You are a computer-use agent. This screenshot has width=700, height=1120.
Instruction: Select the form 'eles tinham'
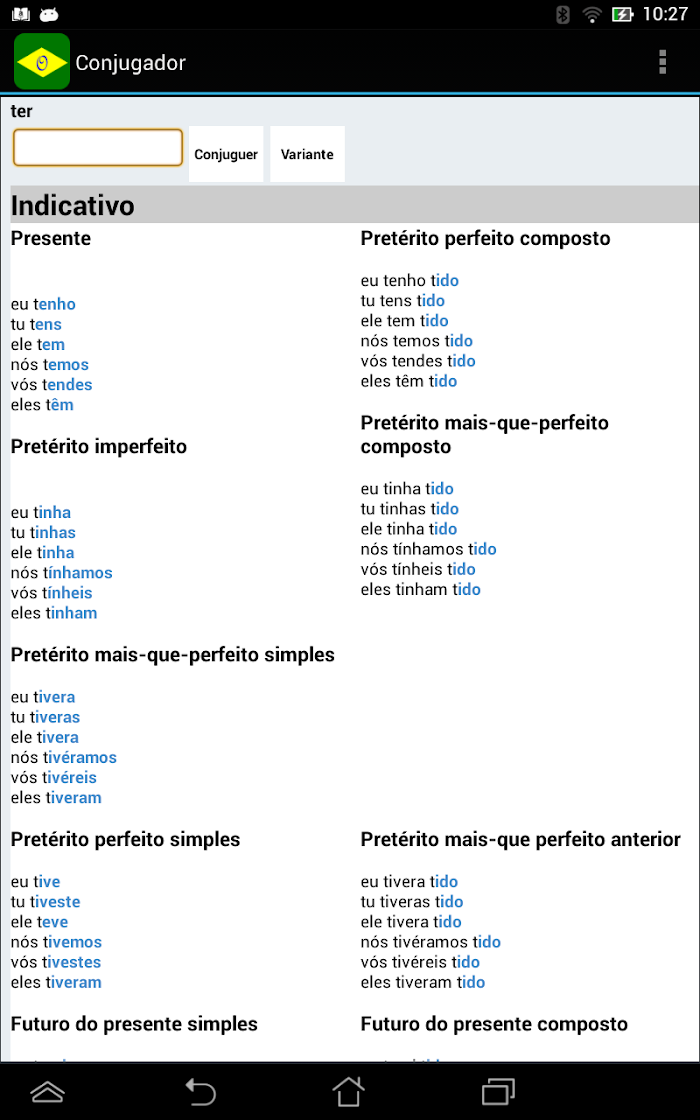54,613
